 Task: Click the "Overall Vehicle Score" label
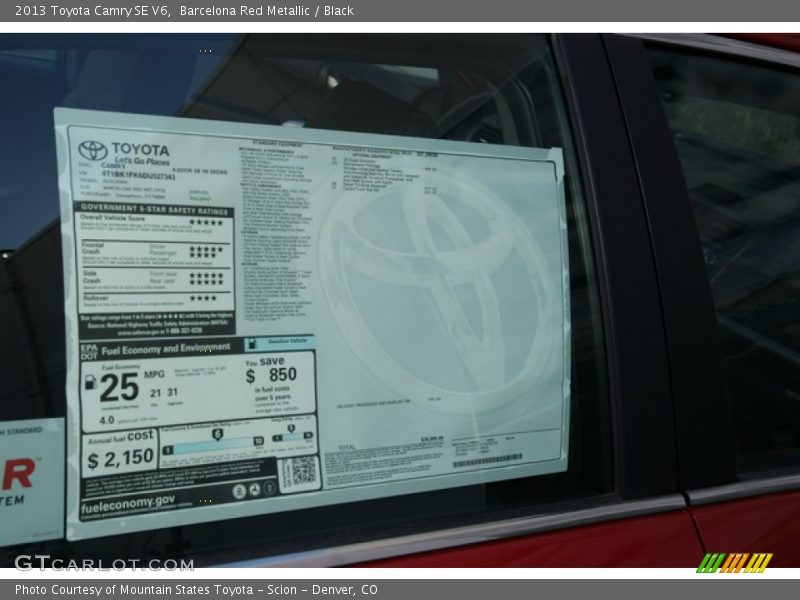coord(112,218)
